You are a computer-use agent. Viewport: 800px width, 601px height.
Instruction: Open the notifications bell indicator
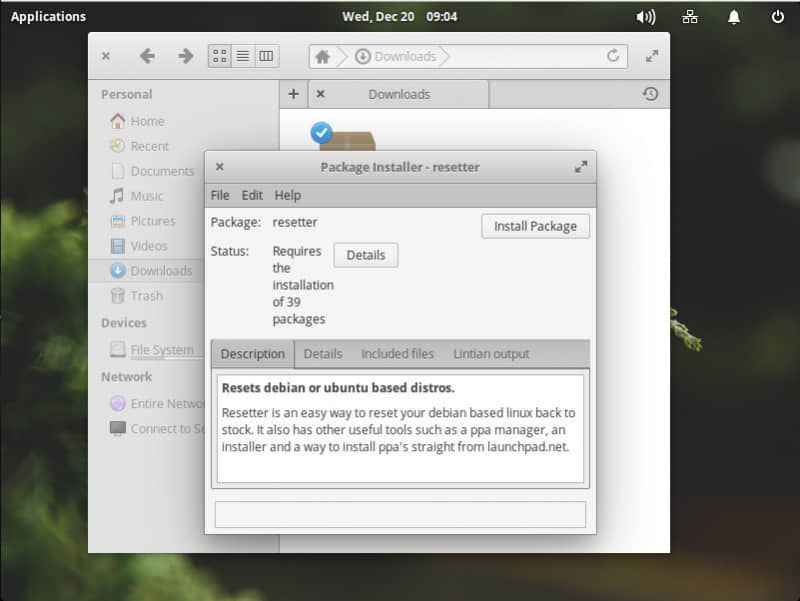point(734,16)
